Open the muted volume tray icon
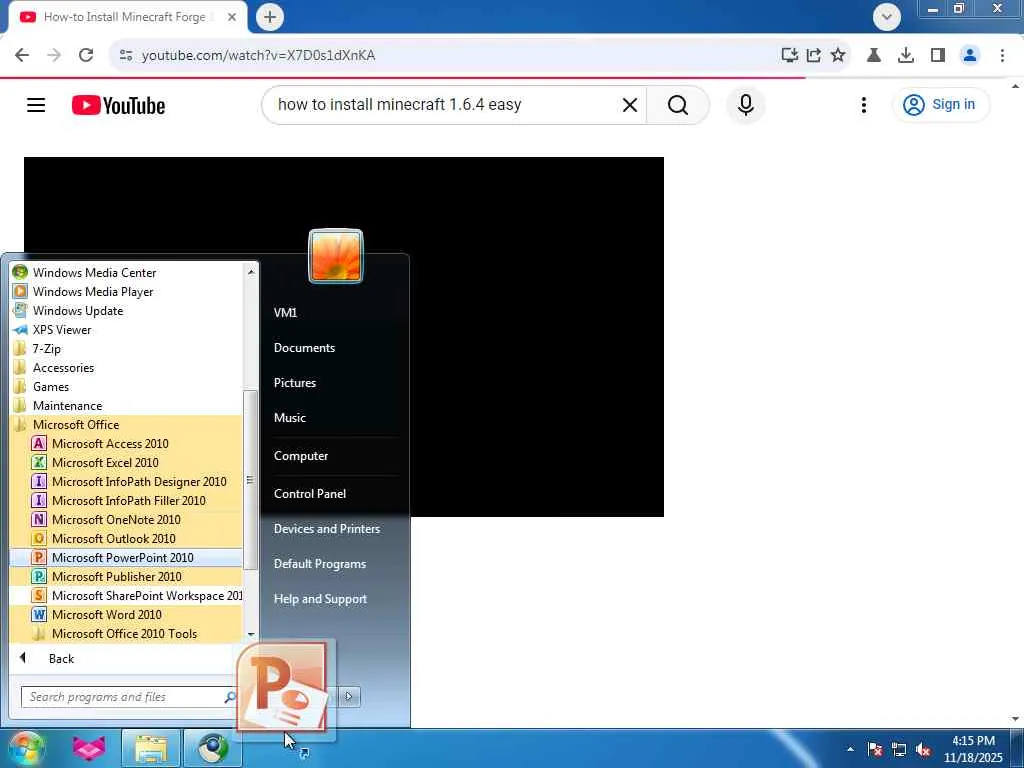This screenshot has width=1024, height=768. (923, 749)
